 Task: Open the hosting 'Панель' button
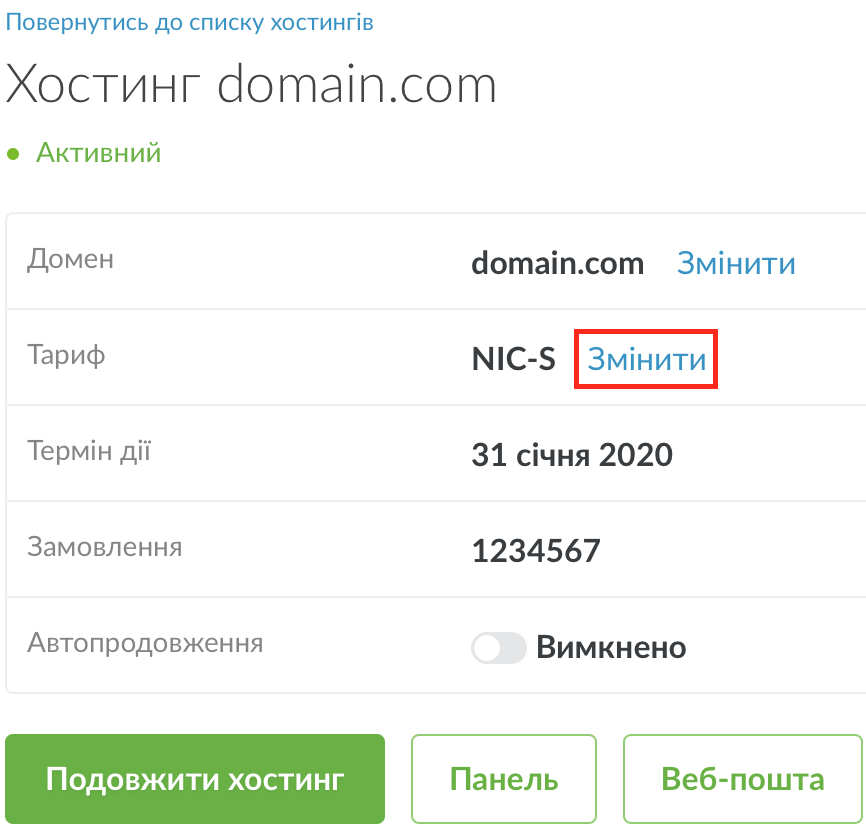(504, 779)
